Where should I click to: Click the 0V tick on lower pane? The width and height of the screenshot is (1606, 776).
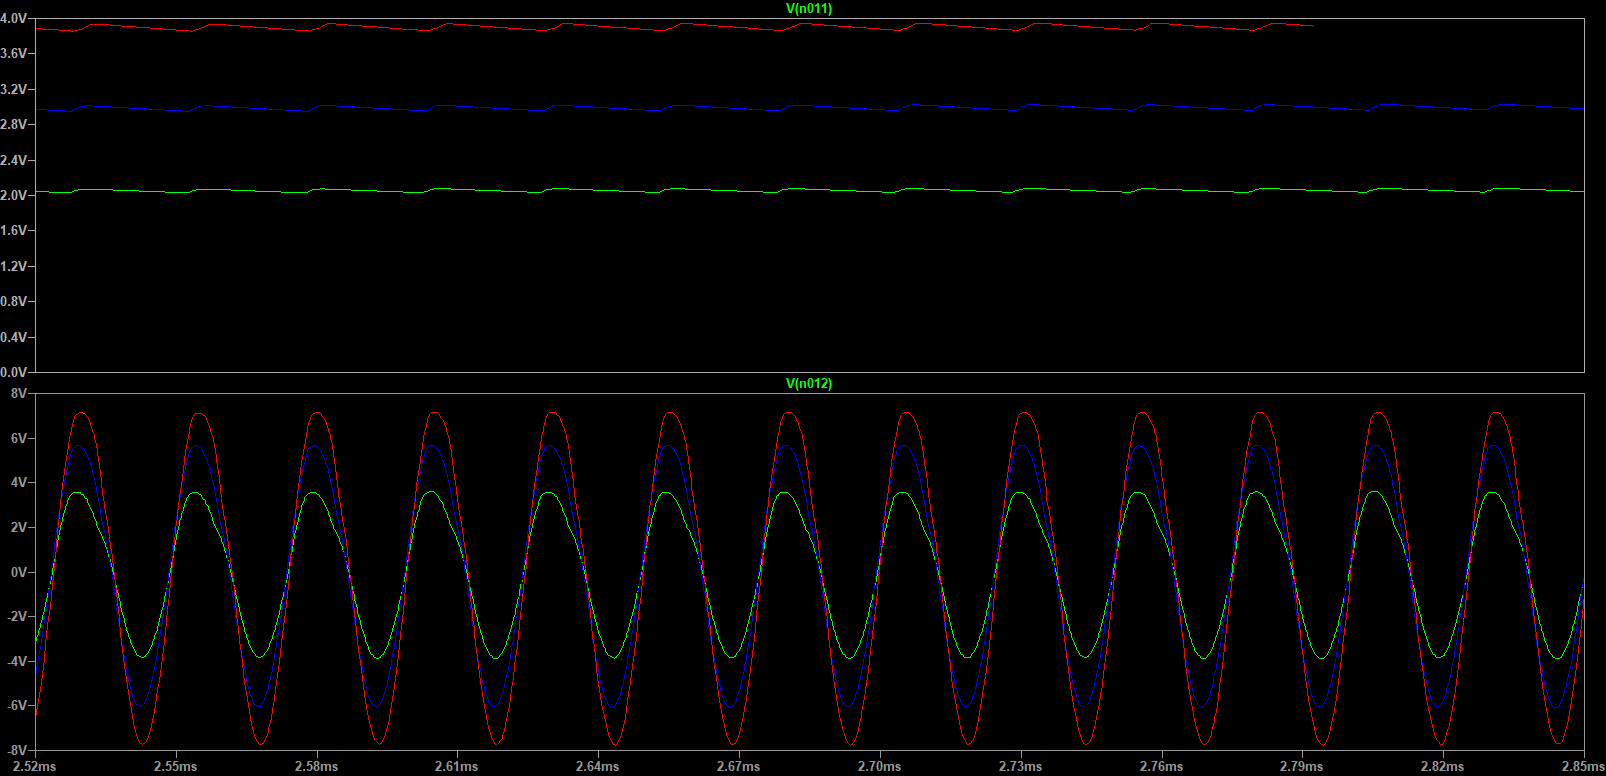[x=19, y=573]
